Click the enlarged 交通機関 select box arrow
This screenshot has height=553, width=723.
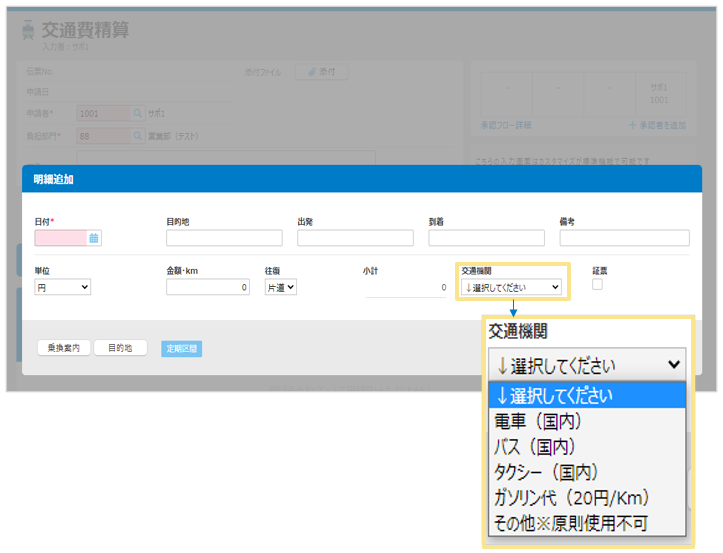pyautogui.click(x=673, y=365)
